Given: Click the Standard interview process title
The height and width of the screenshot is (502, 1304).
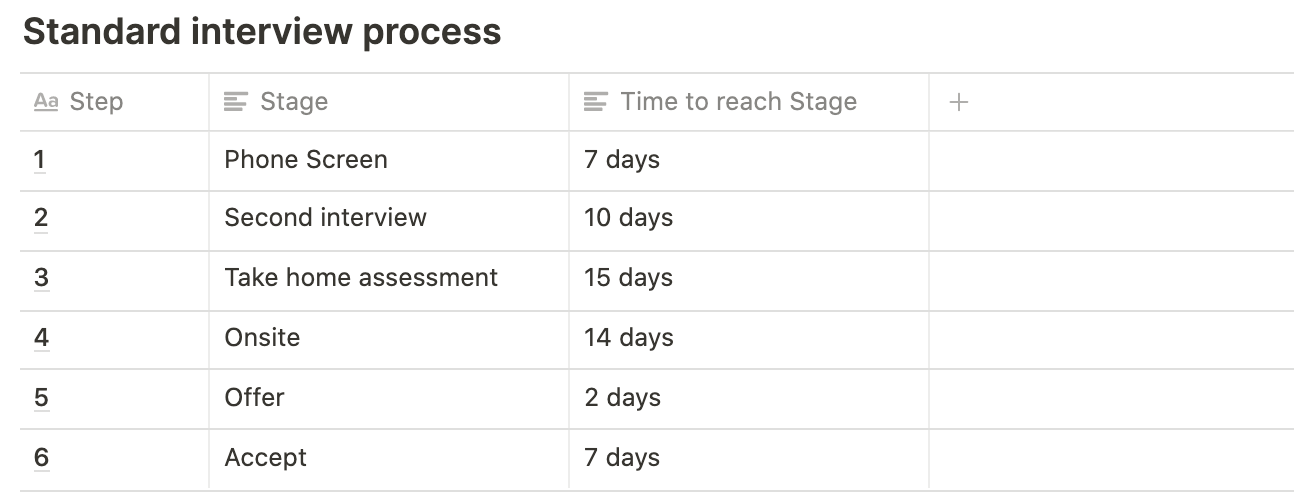Looking at the screenshot, I should (x=262, y=32).
